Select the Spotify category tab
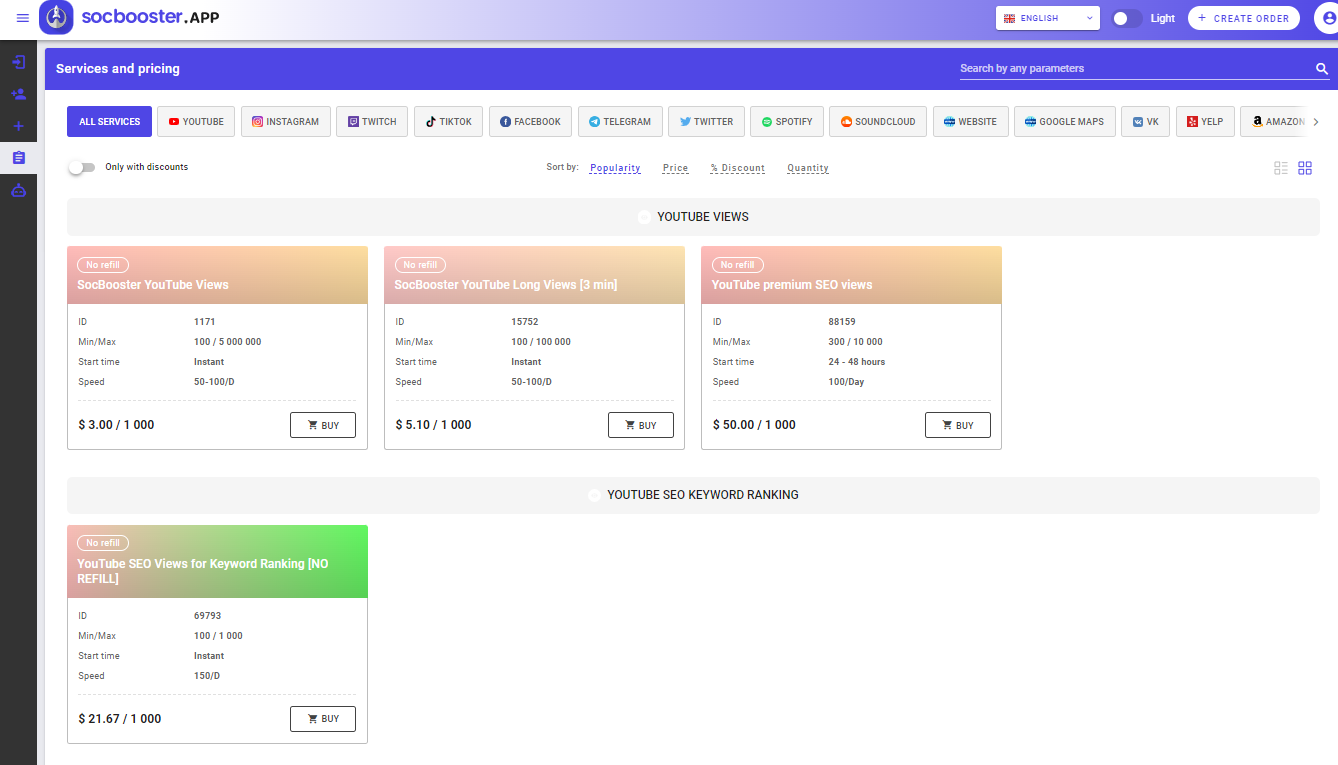This screenshot has height=765, width=1338. coord(787,122)
